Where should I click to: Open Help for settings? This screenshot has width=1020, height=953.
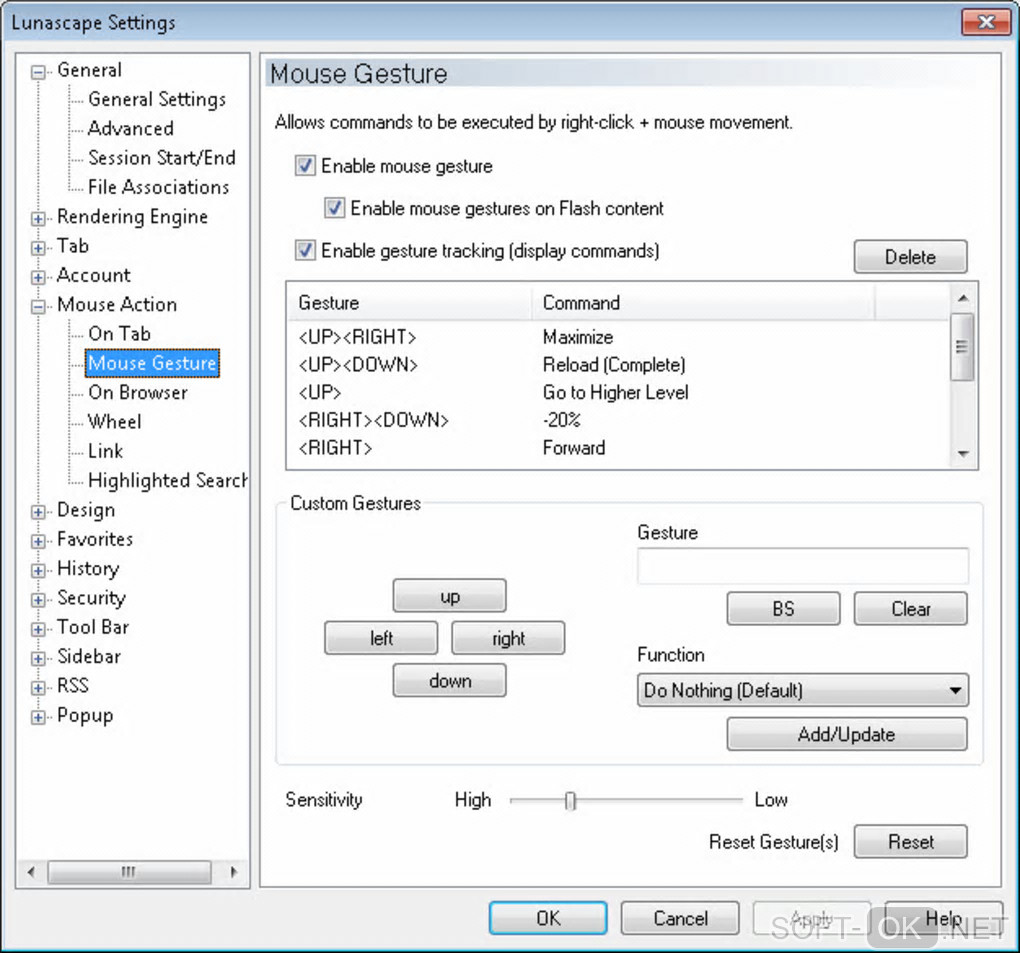943,918
